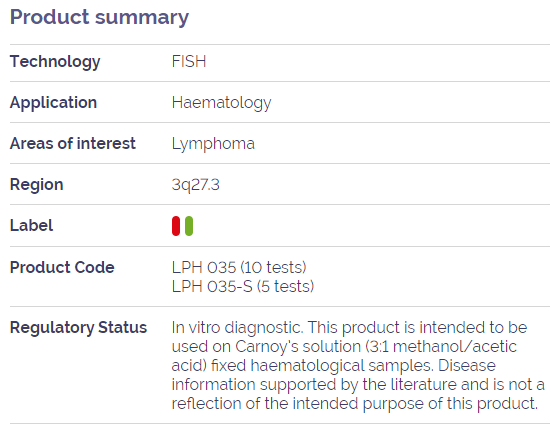Click the FISH technology value
This screenshot has height=426, width=551.
tap(189, 62)
